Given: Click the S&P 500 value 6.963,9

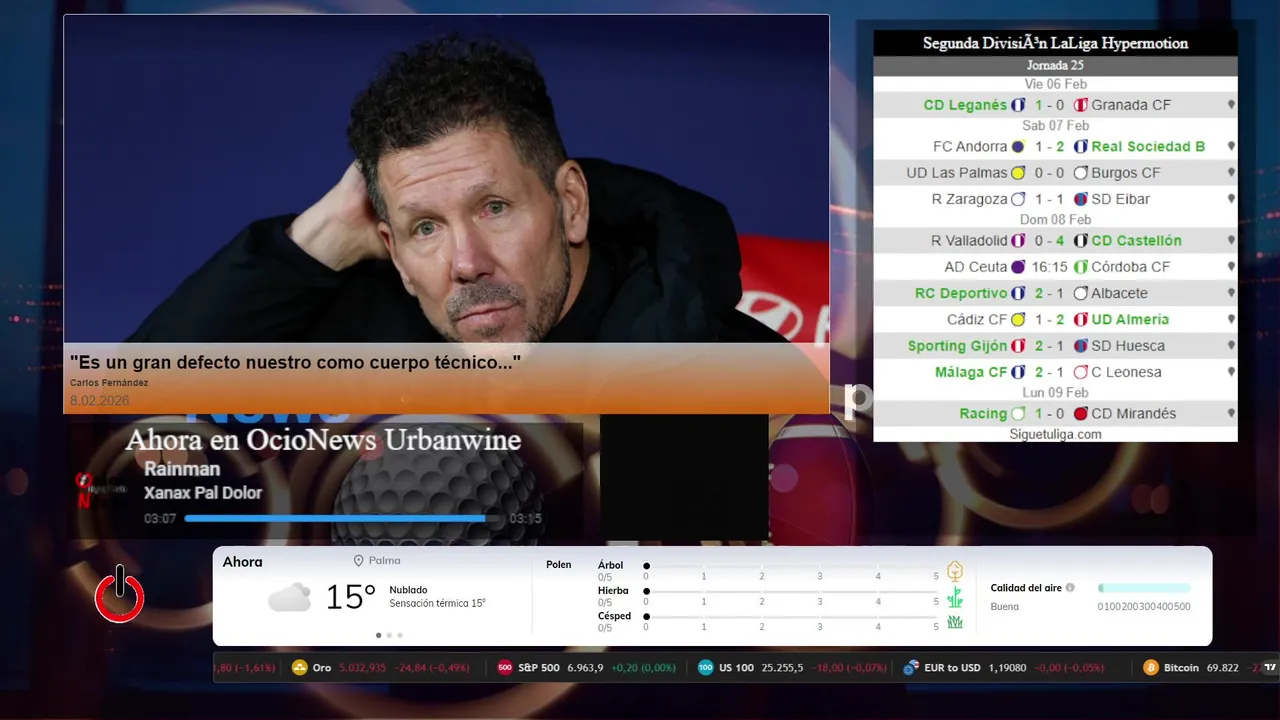Looking at the screenshot, I should click(585, 668).
